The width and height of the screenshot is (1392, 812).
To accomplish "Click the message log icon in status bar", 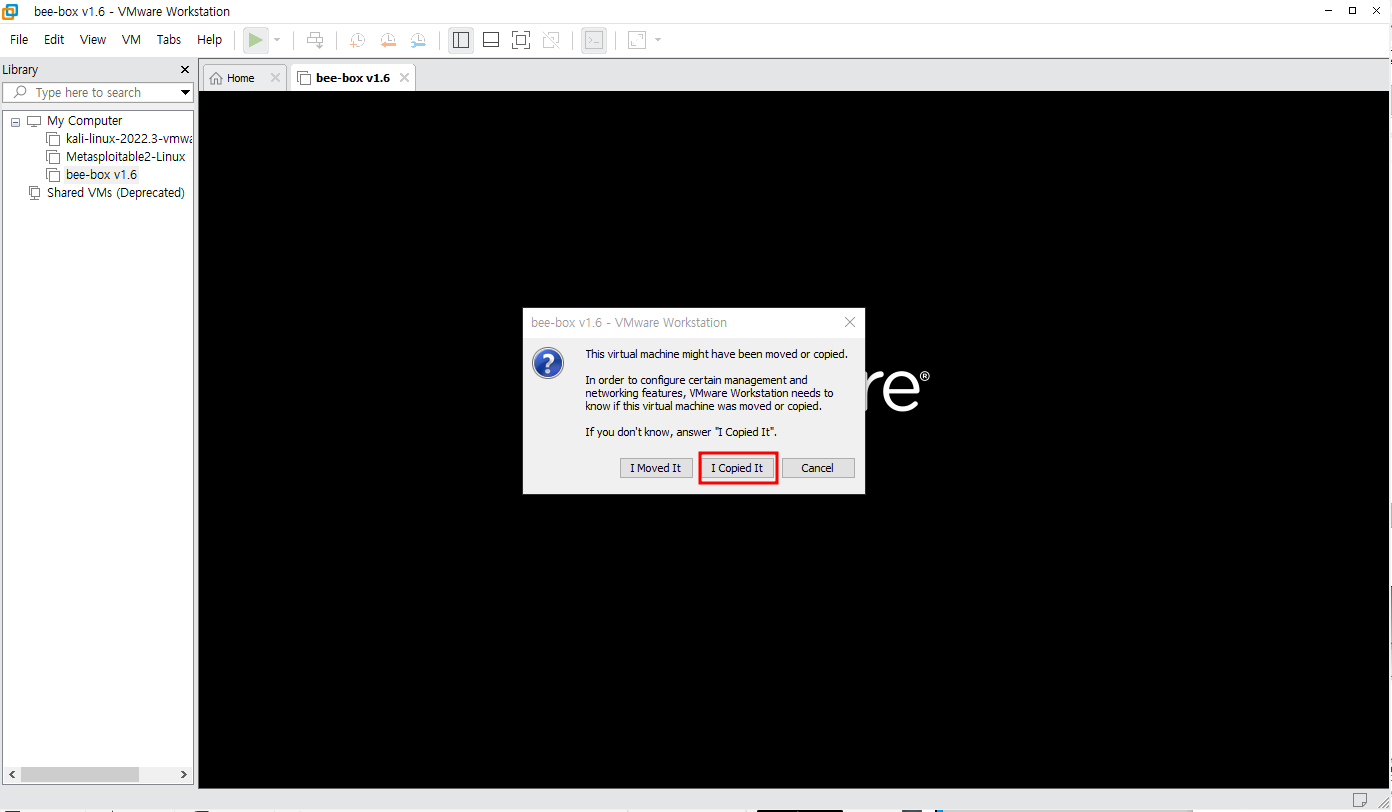I will pos(1360,799).
